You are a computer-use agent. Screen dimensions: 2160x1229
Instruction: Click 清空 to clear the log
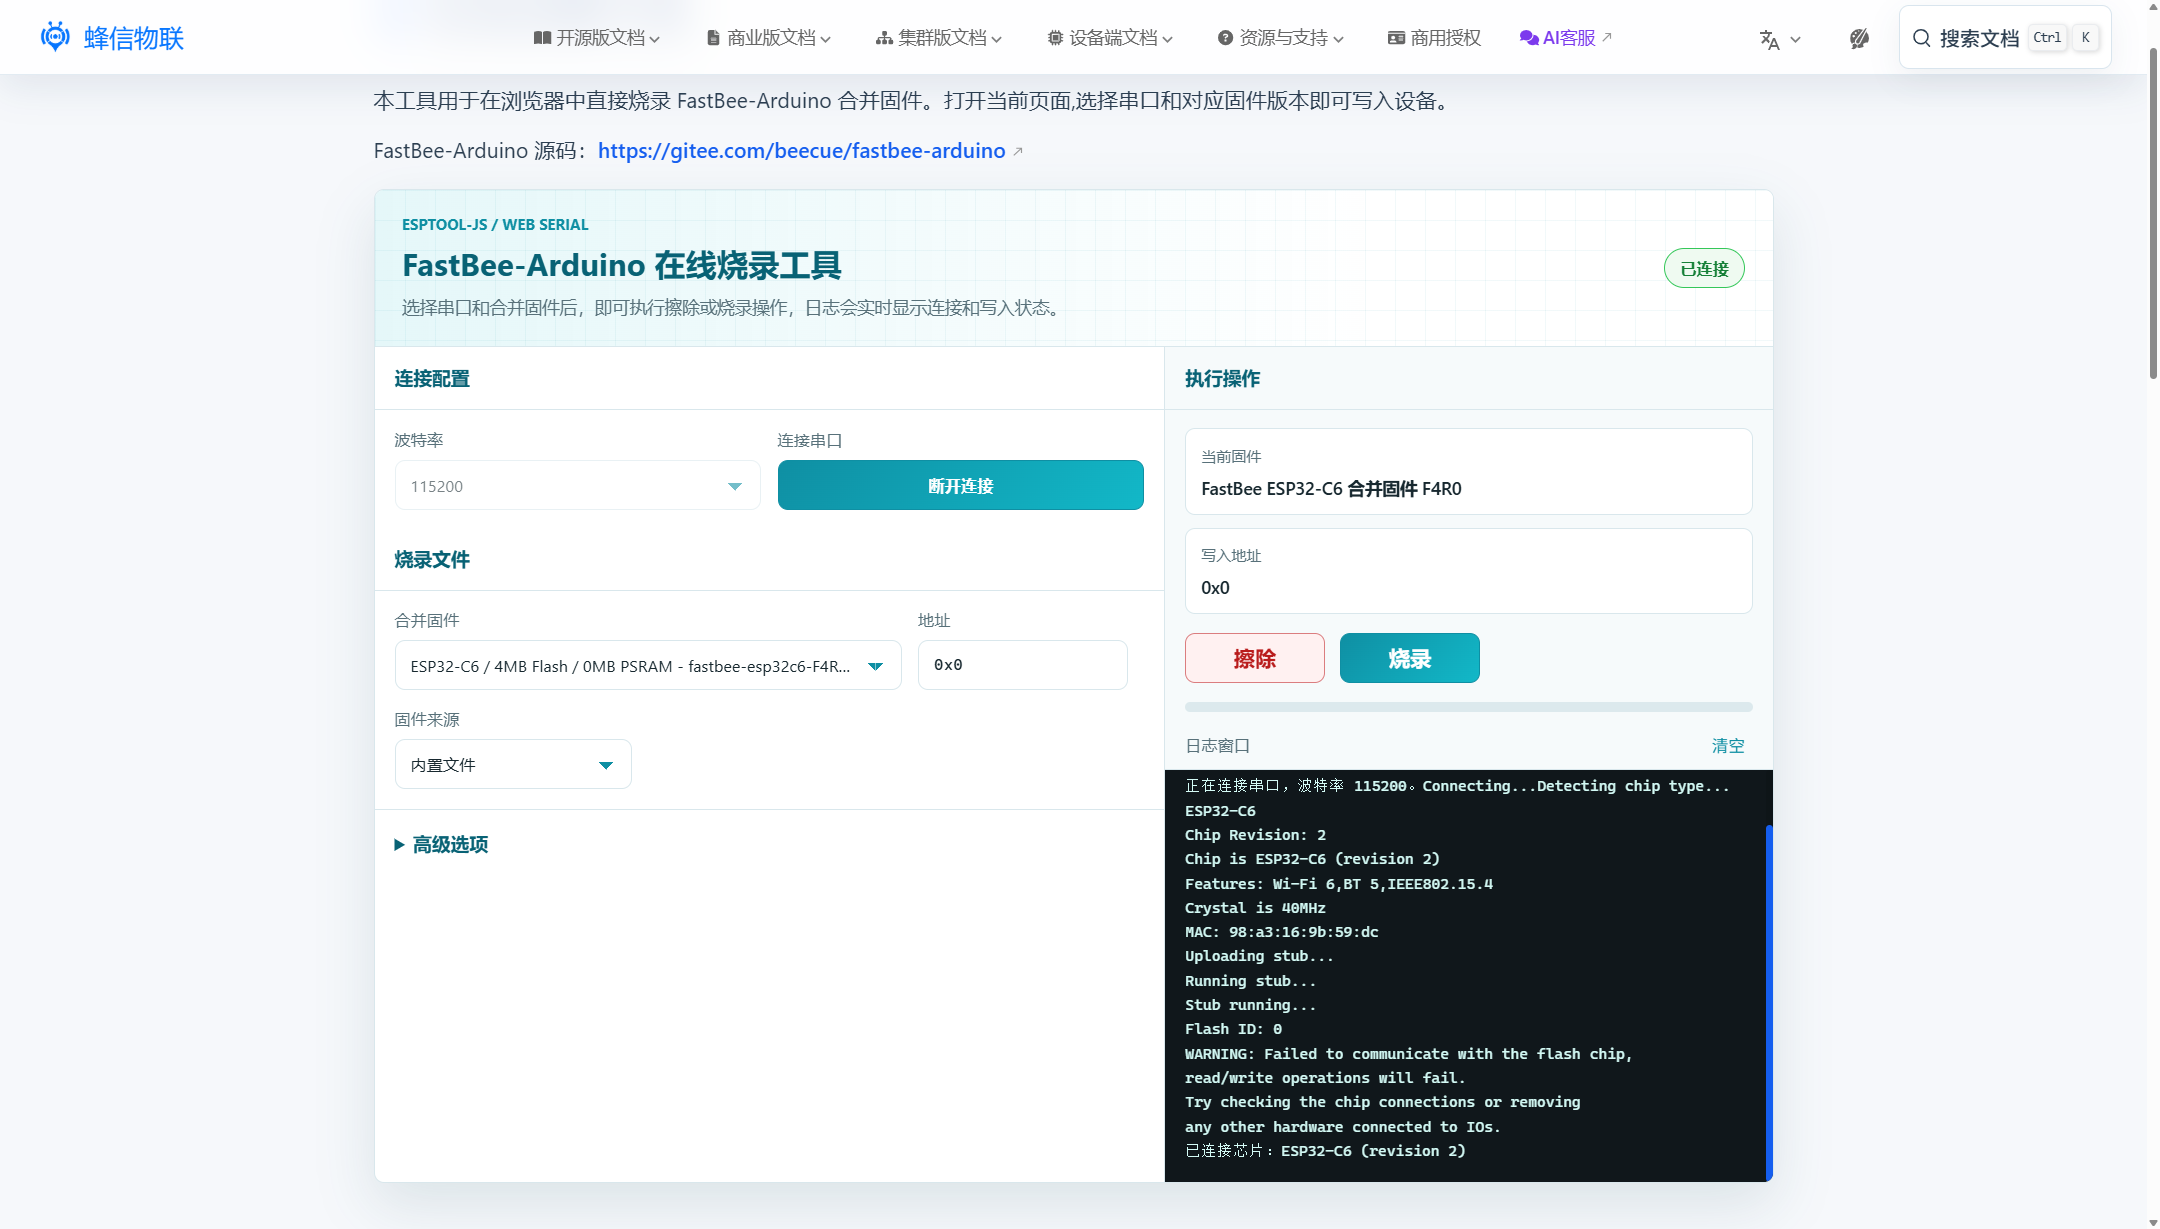click(1728, 746)
